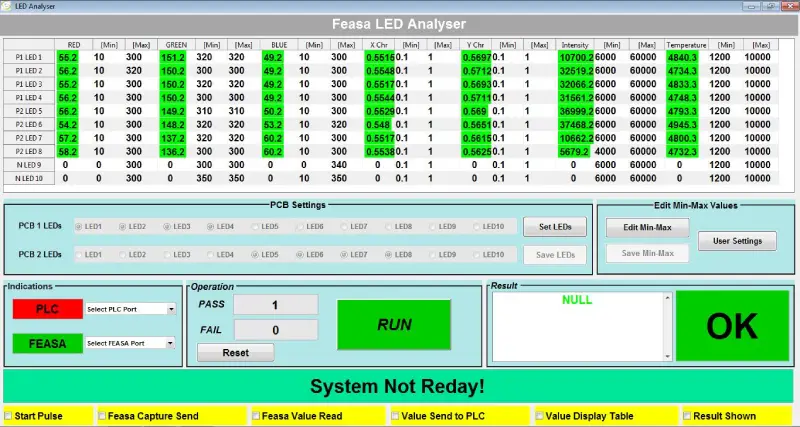Click the Intensity column header
The width and height of the screenshot is (800, 427).
tap(575, 45)
